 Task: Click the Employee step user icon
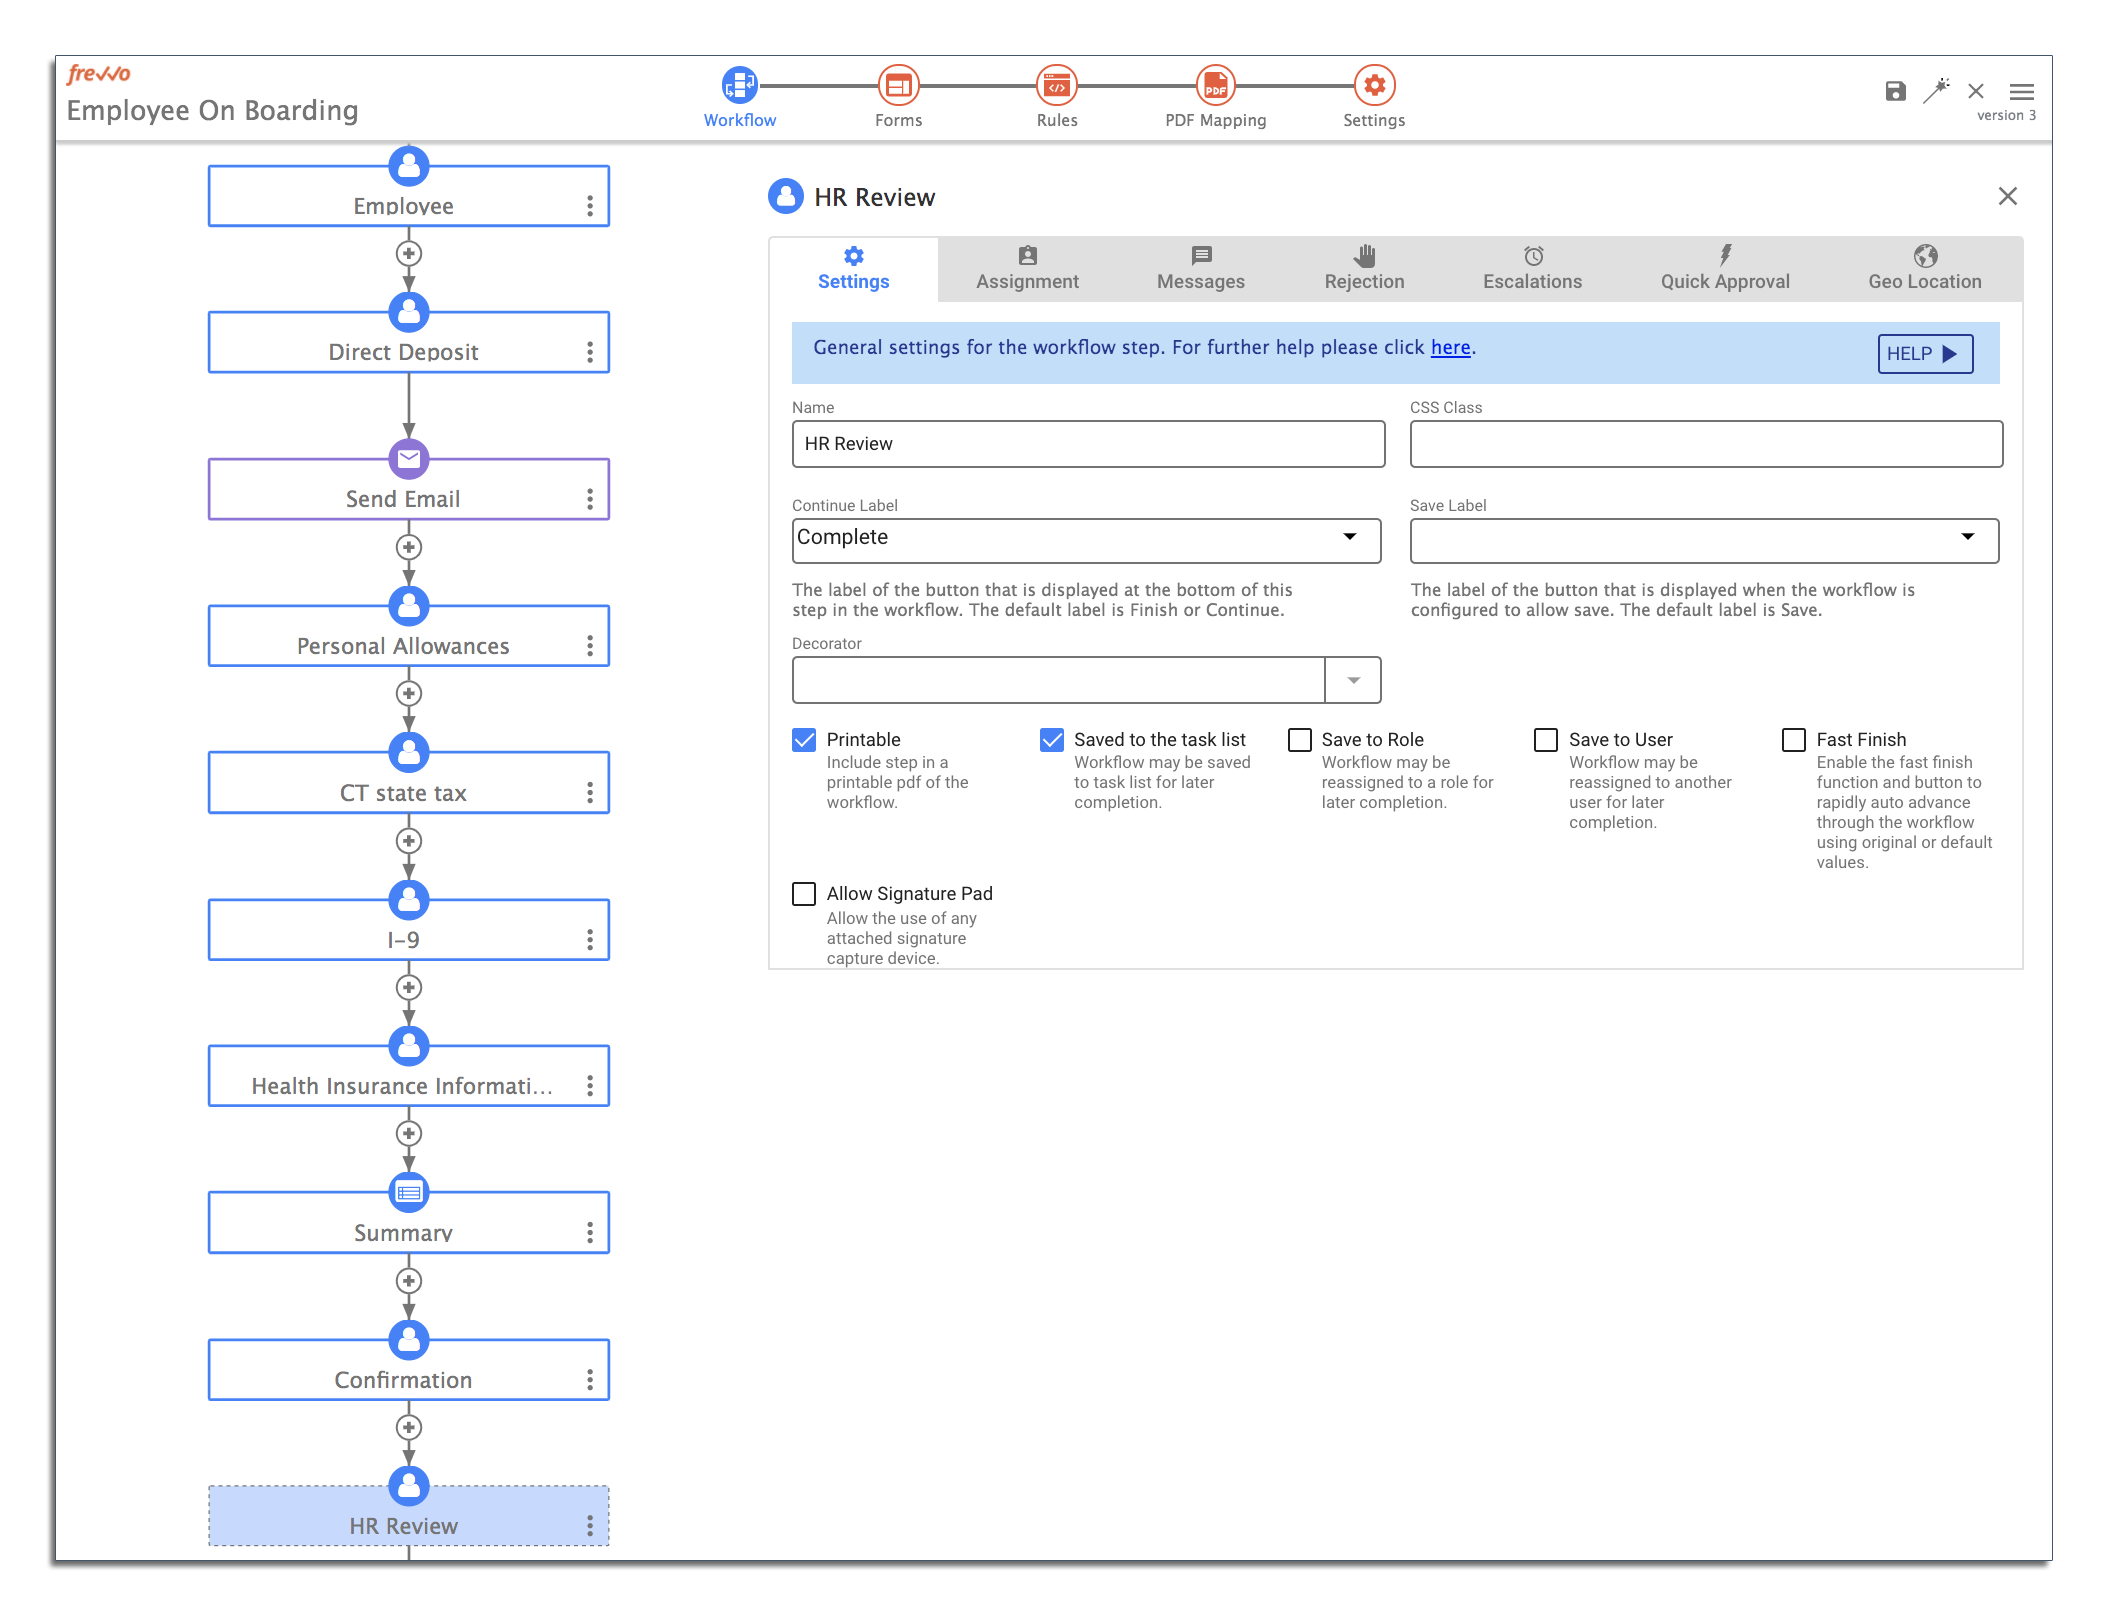[409, 166]
